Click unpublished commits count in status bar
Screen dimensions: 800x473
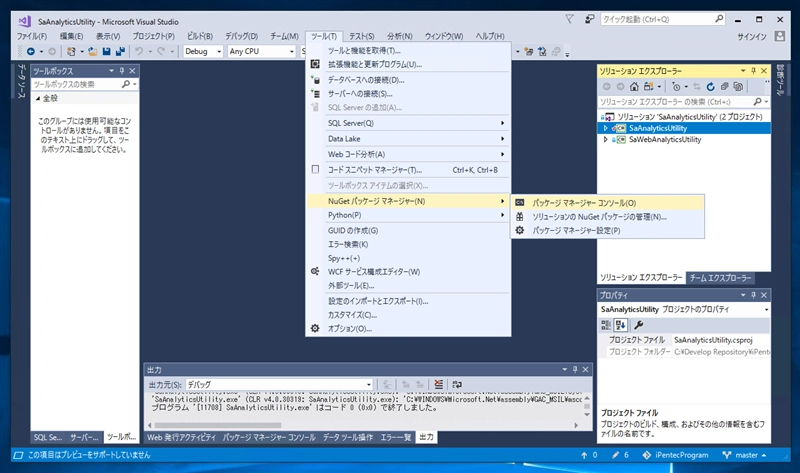coord(589,455)
